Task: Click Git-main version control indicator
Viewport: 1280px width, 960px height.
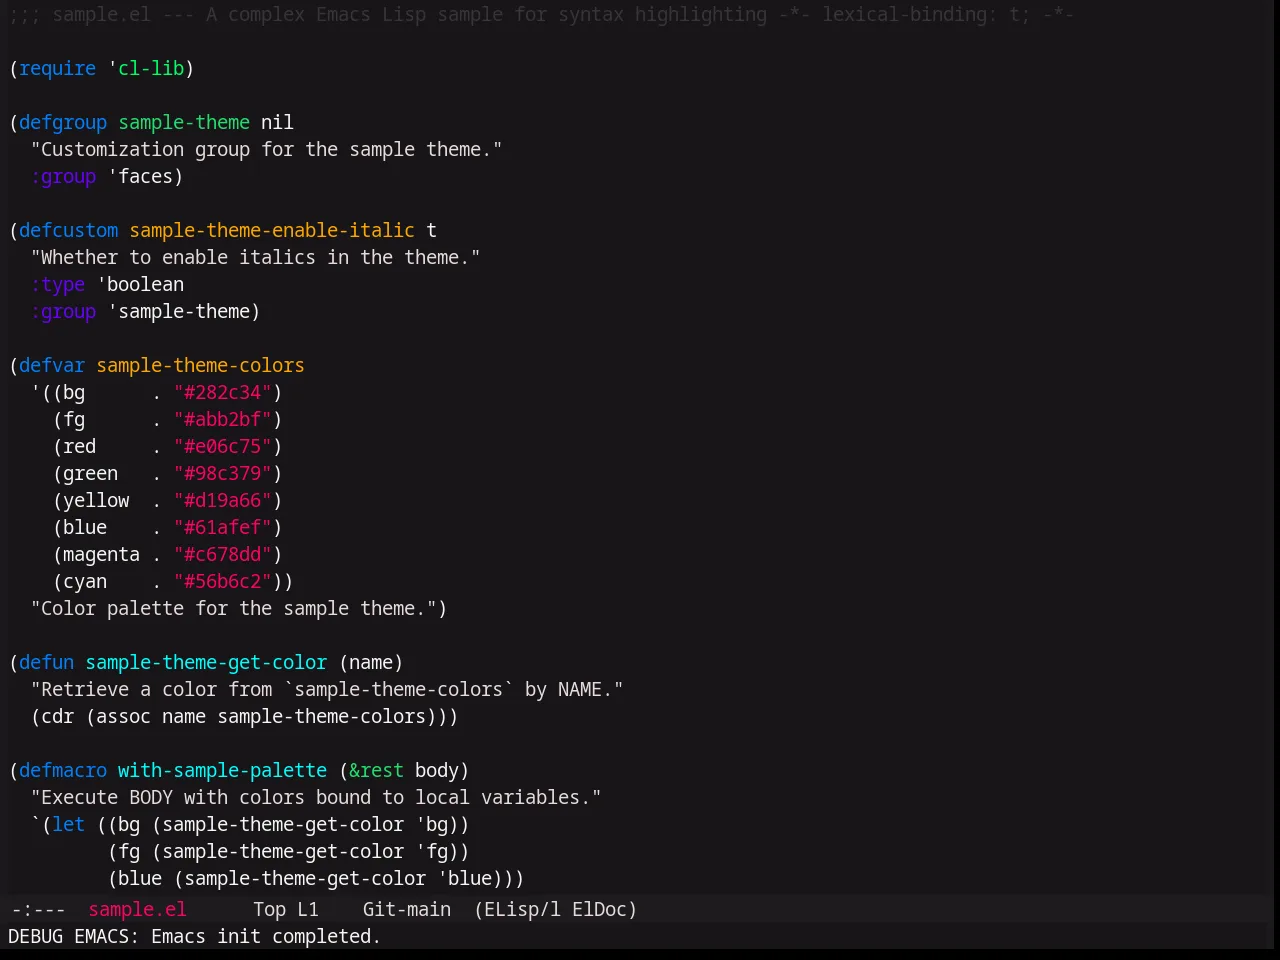Action: click(407, 909)
